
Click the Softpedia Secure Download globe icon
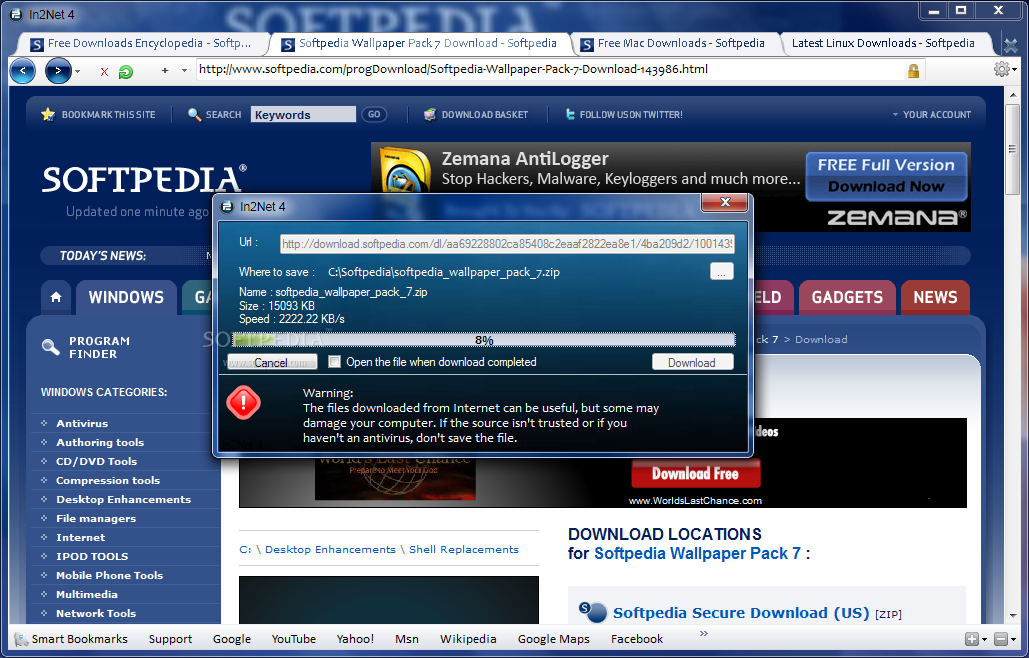[x=593, y=611]
